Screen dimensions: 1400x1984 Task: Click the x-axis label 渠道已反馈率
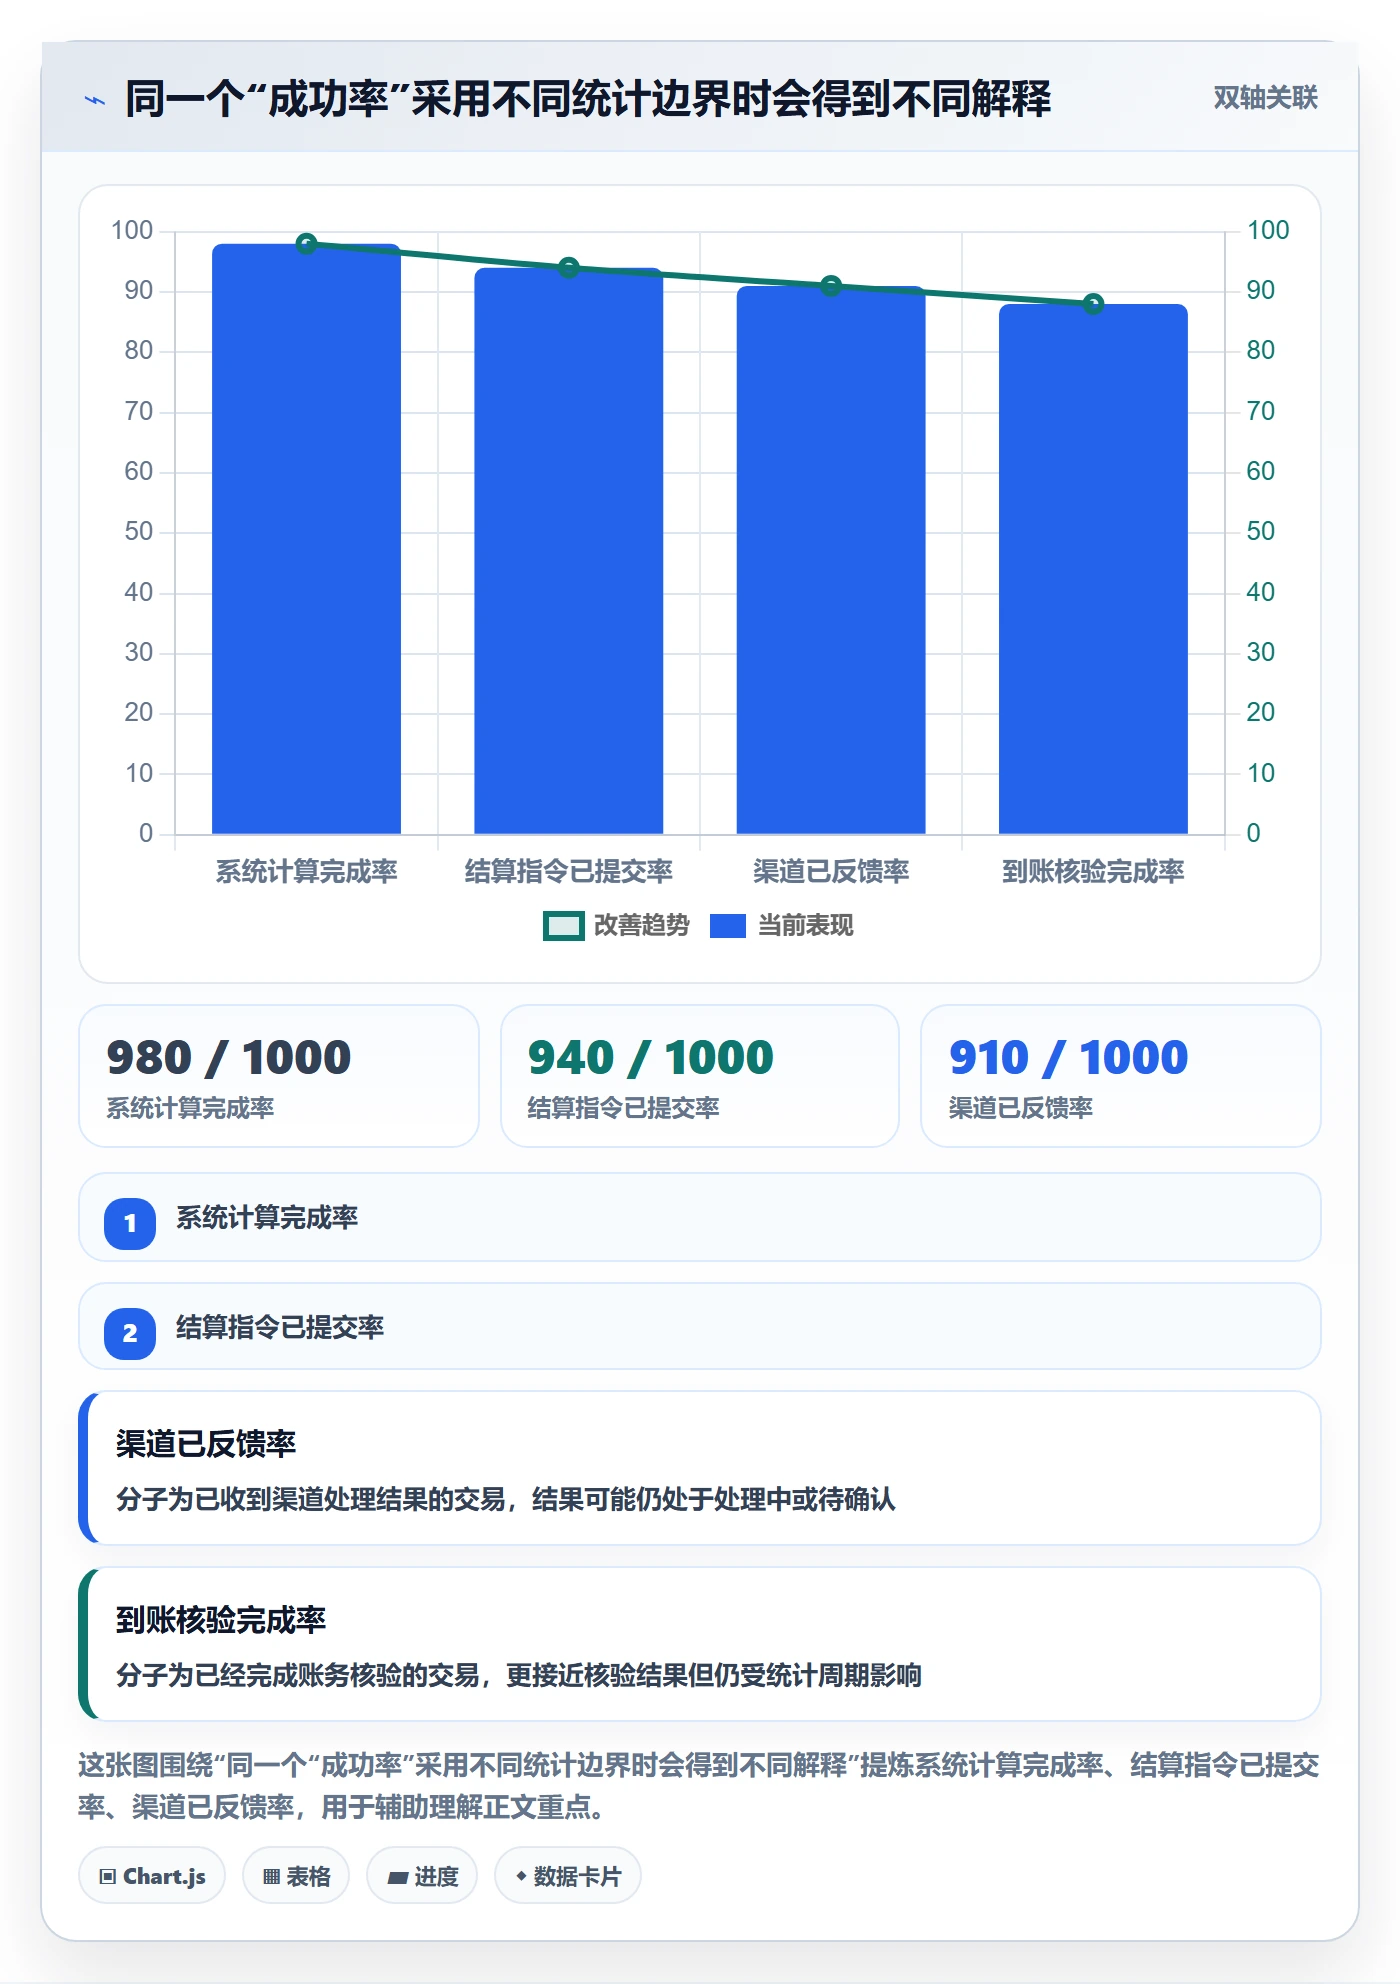[831, 872]
